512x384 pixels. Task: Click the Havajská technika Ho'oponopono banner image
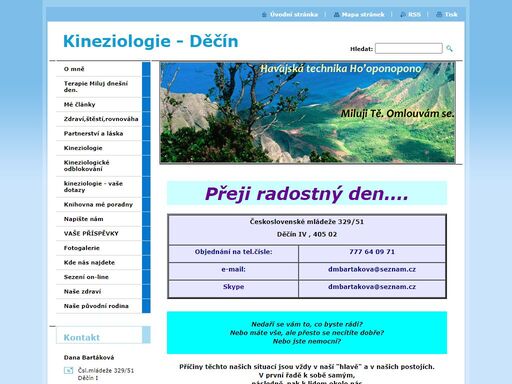click(307, 113)
